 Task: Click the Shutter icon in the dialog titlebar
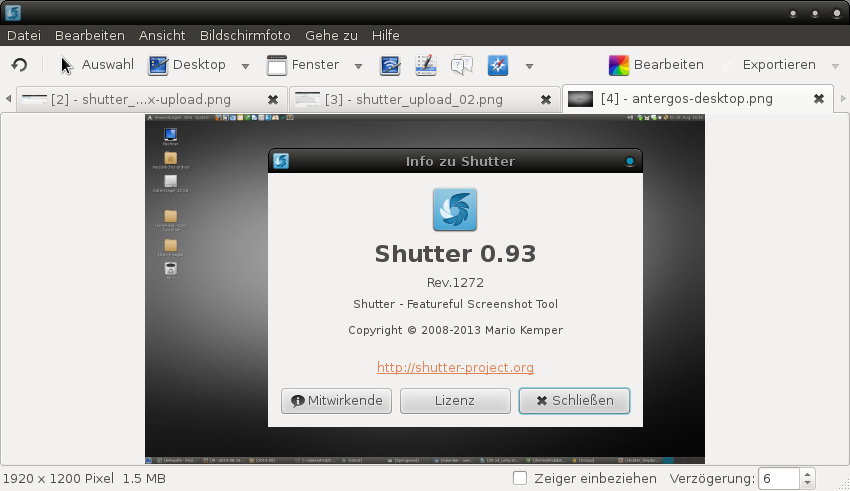281,161
